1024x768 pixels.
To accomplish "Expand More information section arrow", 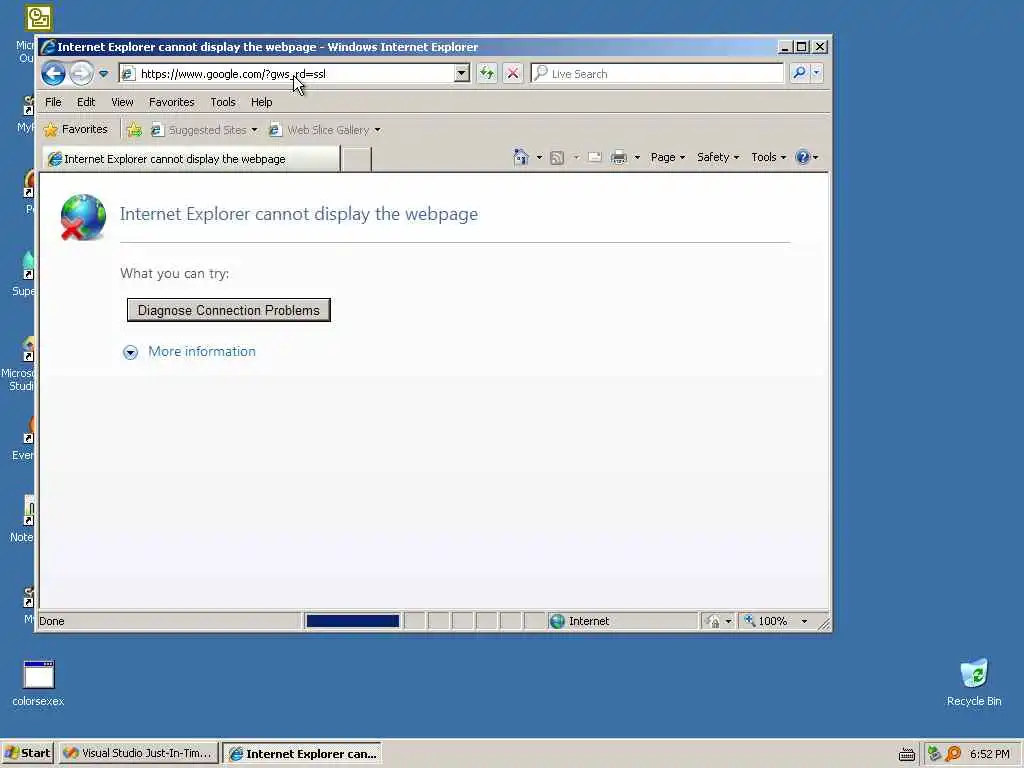I will click(x=131, y=353).
